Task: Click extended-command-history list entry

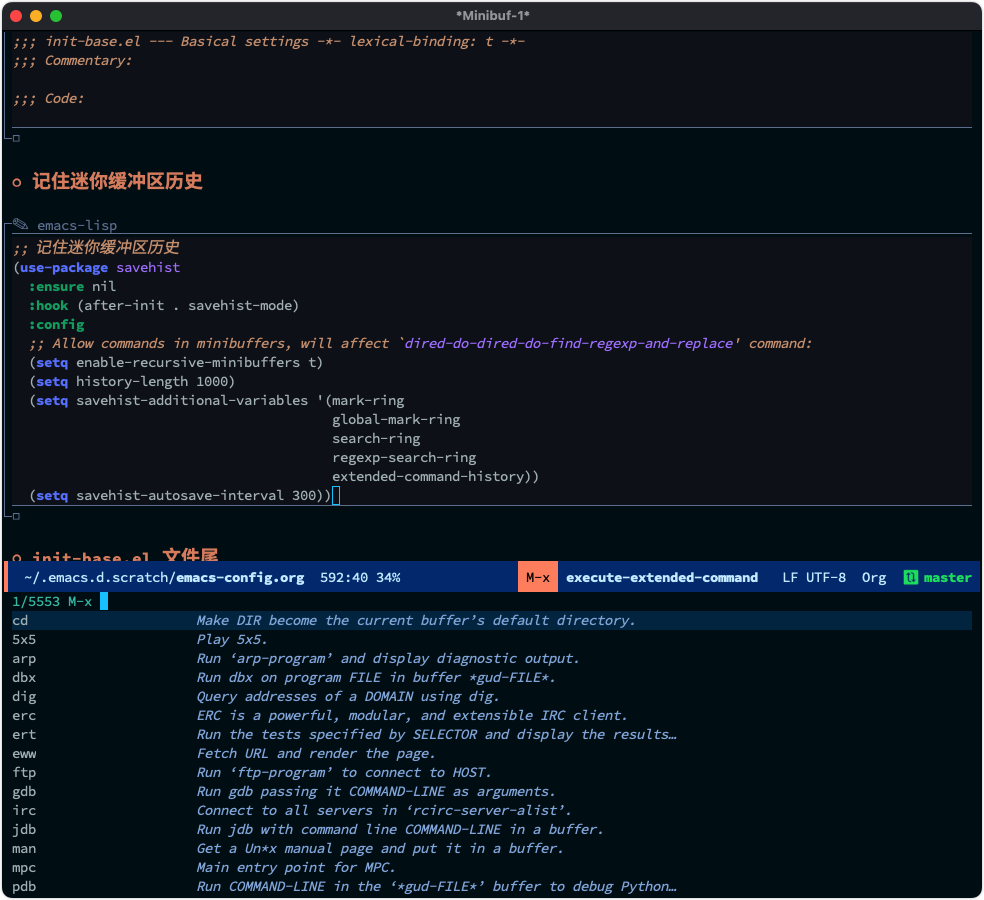Action: (428, 476)
